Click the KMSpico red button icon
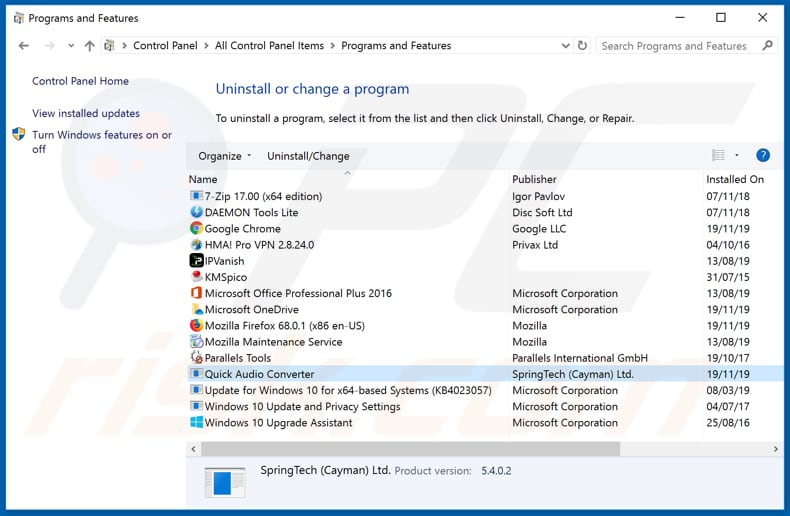 [x=196, y=277]
